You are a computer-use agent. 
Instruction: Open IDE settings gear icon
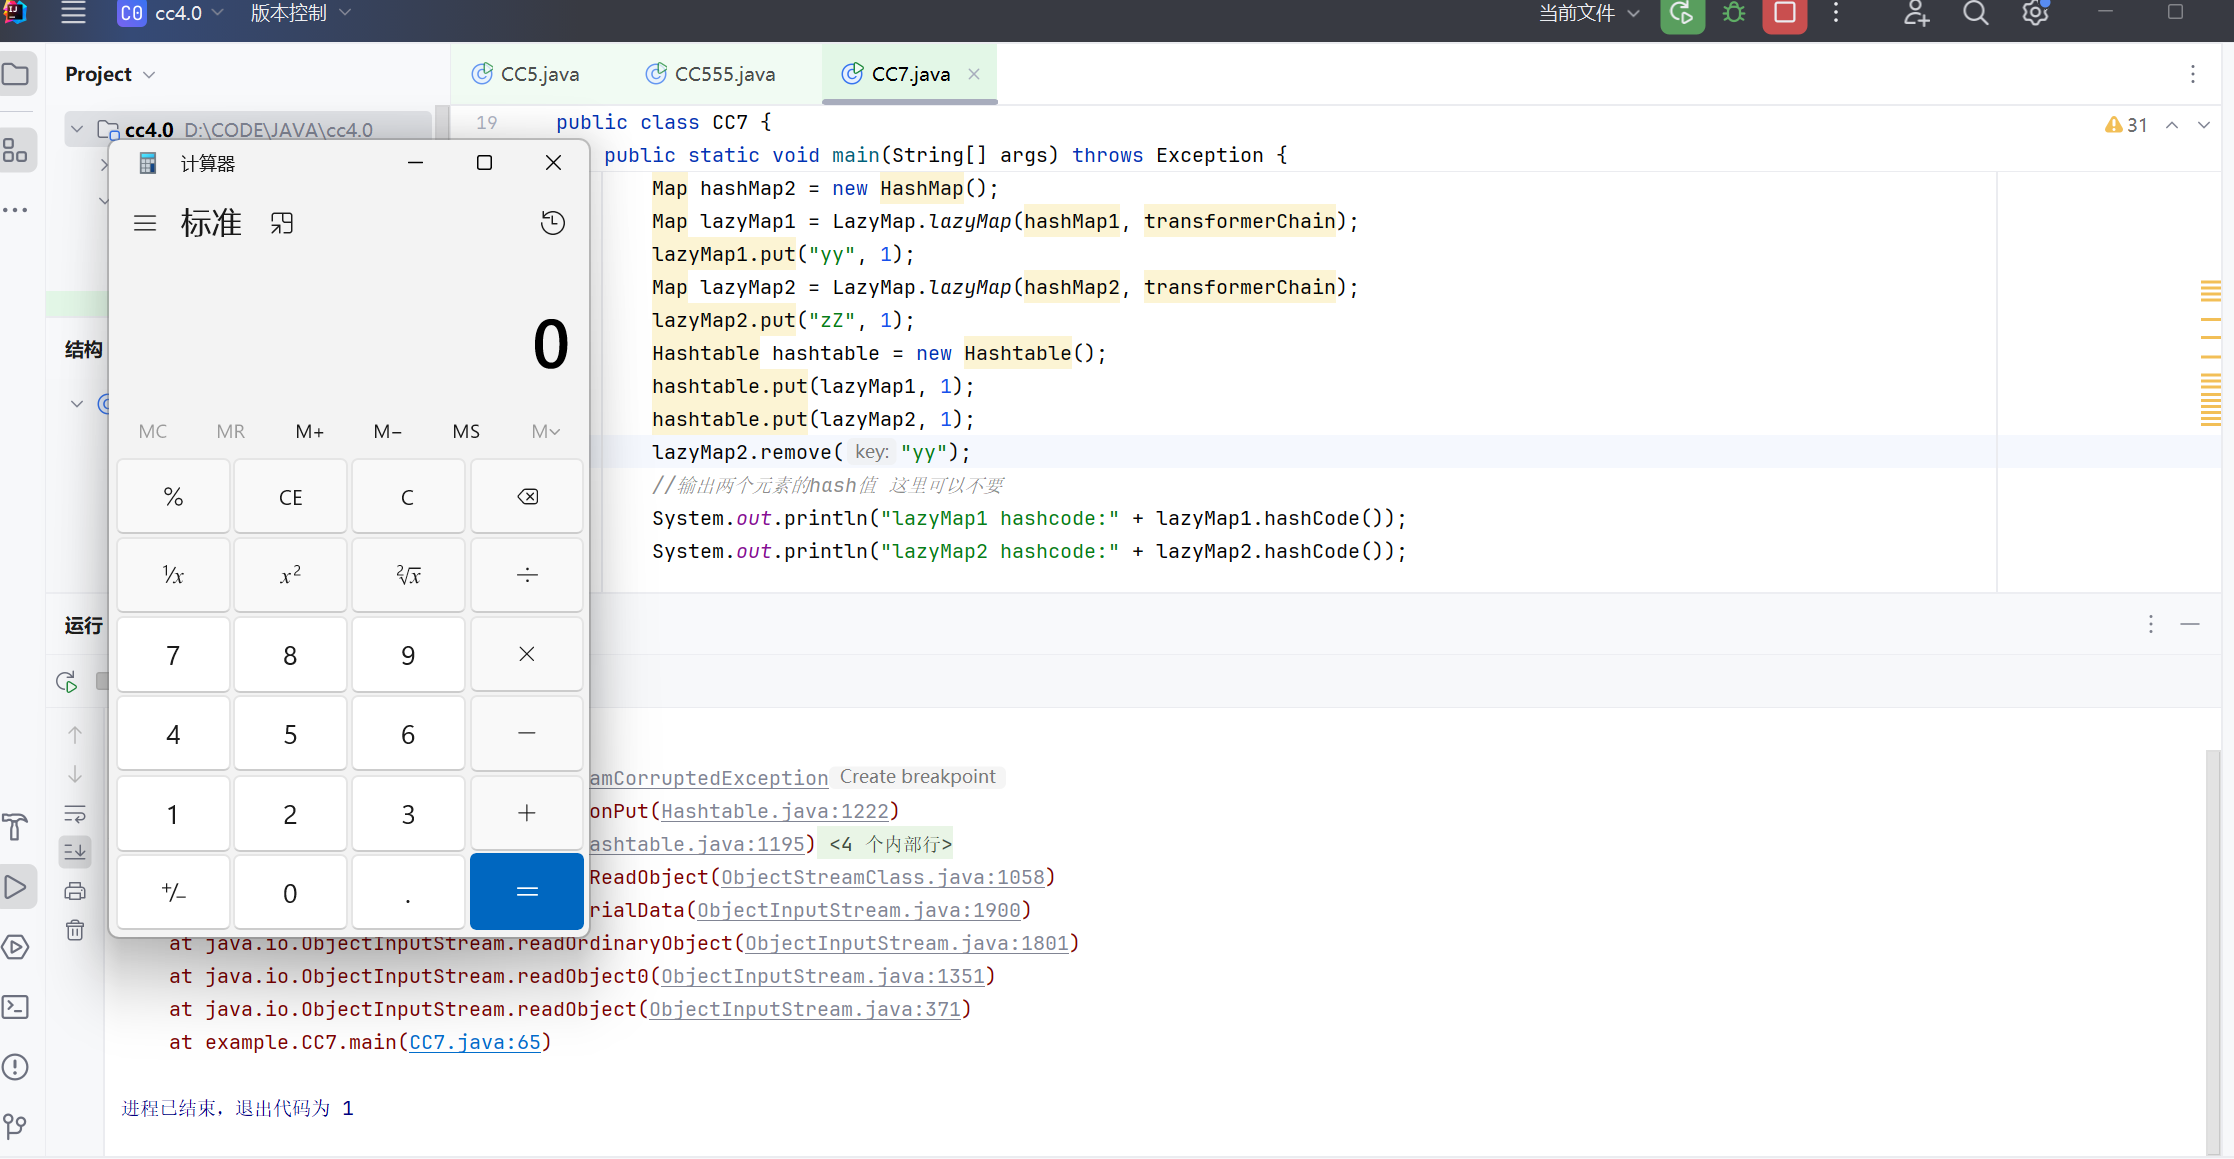pos(2035,14)
